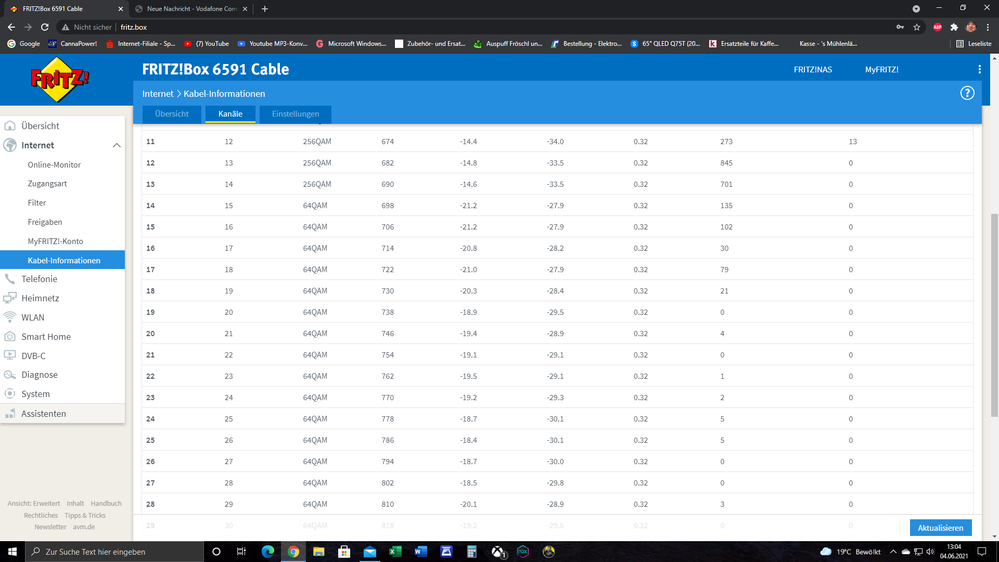This screenshot has width=999, height=562.
Task: Click the Smart Home icon in the sidebar
Action: click(10, 336)
